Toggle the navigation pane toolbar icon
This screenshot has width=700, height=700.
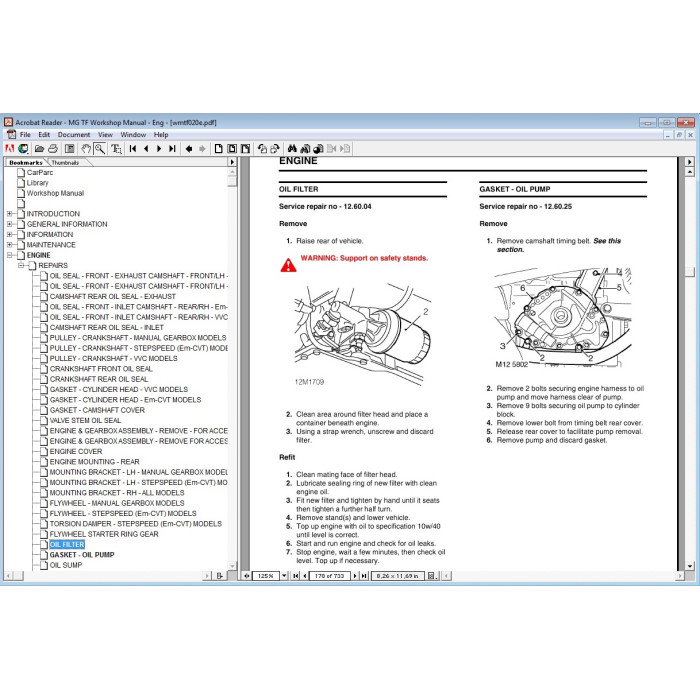tap(70, 149)
